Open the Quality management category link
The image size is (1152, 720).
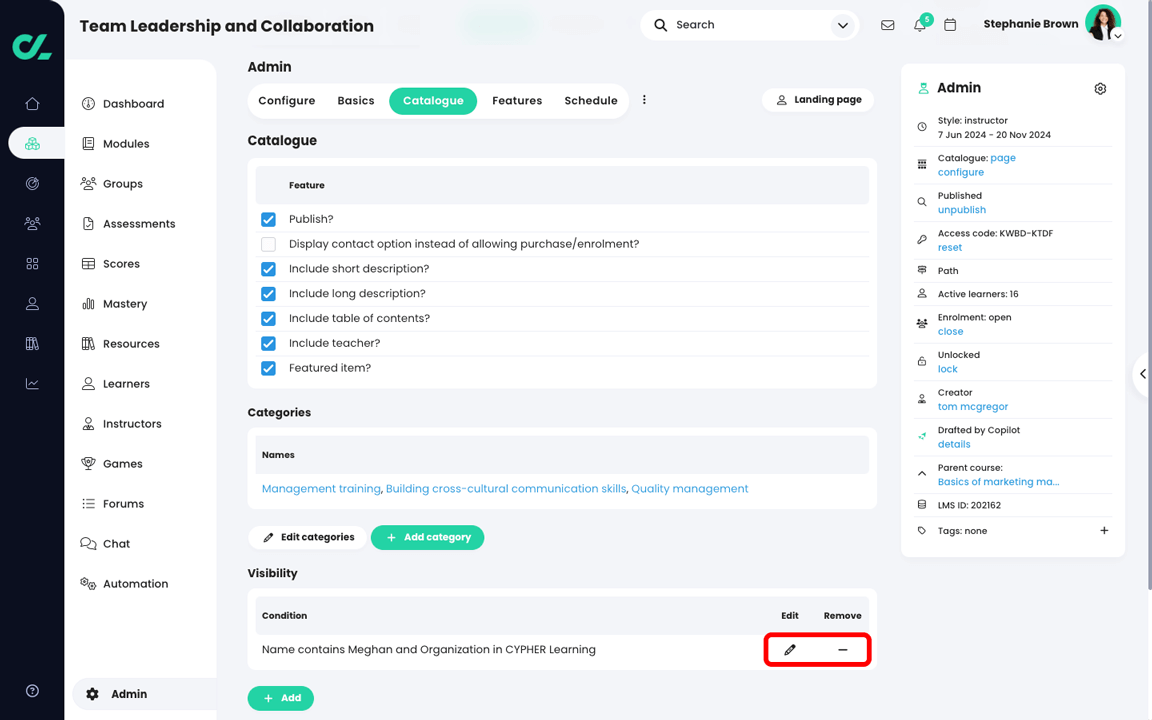(689, 489)
